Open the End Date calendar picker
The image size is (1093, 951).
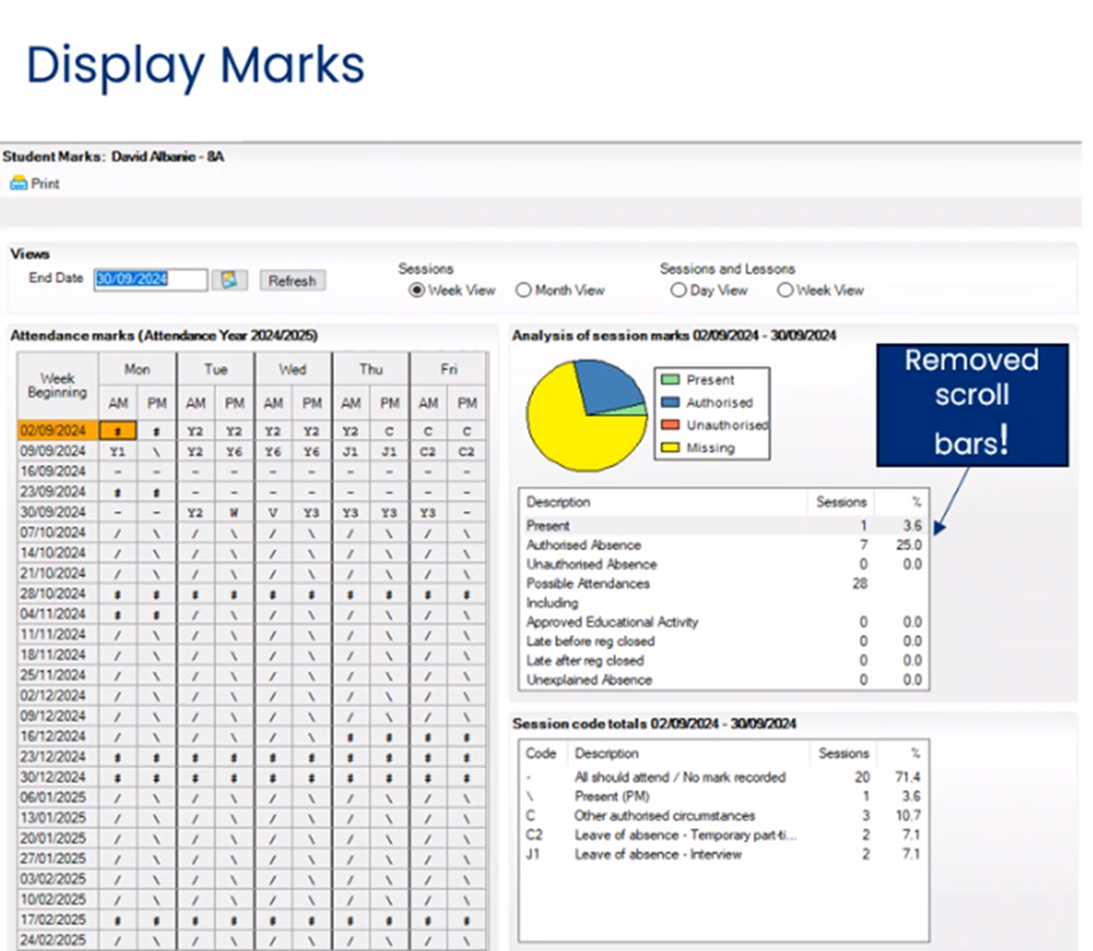tap(229, 281)
